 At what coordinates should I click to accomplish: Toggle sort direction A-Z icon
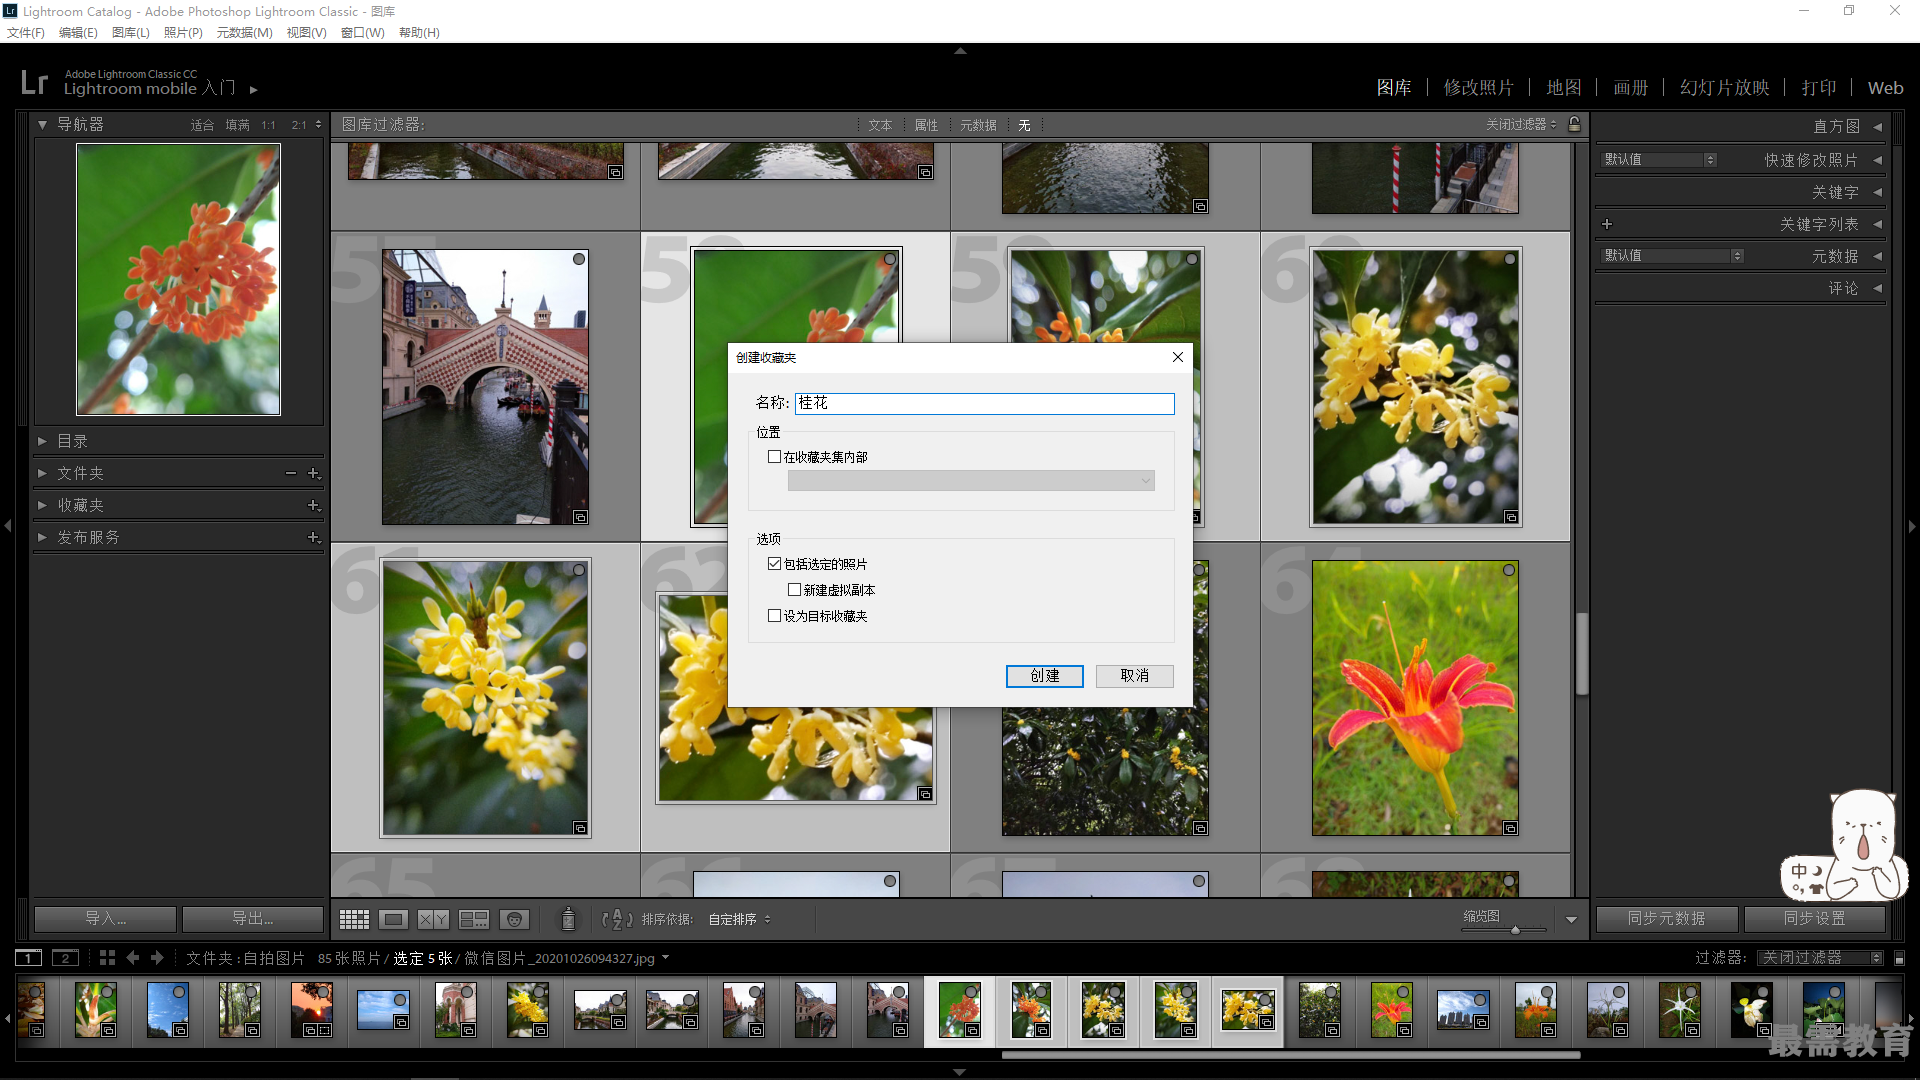tap(617, 919)
